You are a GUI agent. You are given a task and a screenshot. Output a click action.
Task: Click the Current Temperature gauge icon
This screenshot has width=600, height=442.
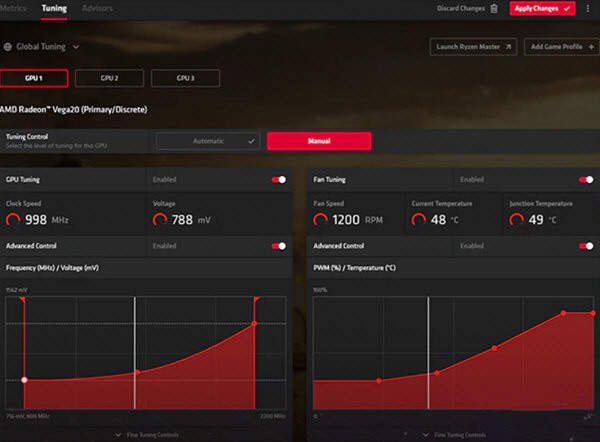coord(419,220)
